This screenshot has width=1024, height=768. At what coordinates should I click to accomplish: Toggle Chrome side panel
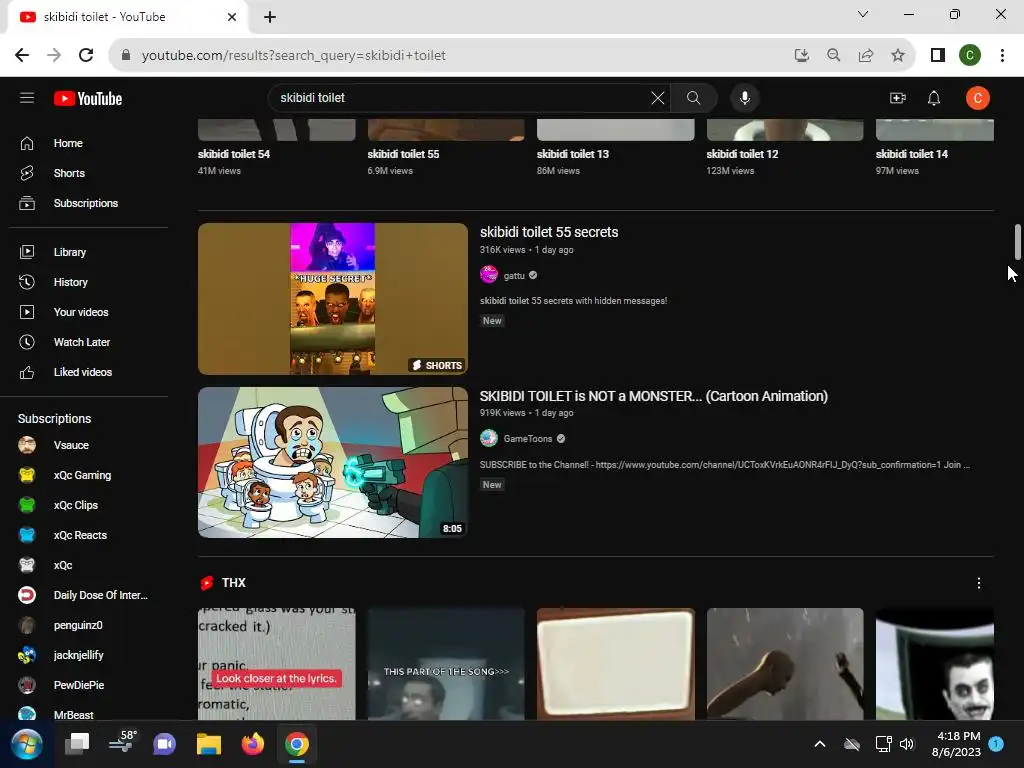938,56
